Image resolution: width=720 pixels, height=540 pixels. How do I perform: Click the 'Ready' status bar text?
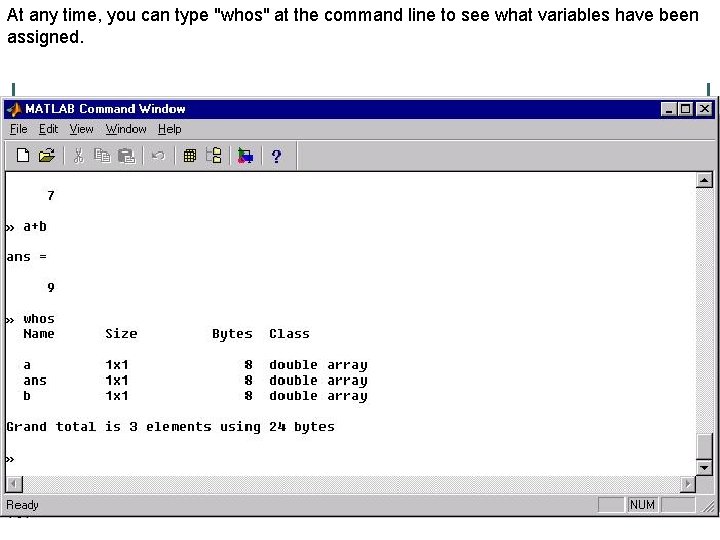pyautogui.click(x=22, y=505)
